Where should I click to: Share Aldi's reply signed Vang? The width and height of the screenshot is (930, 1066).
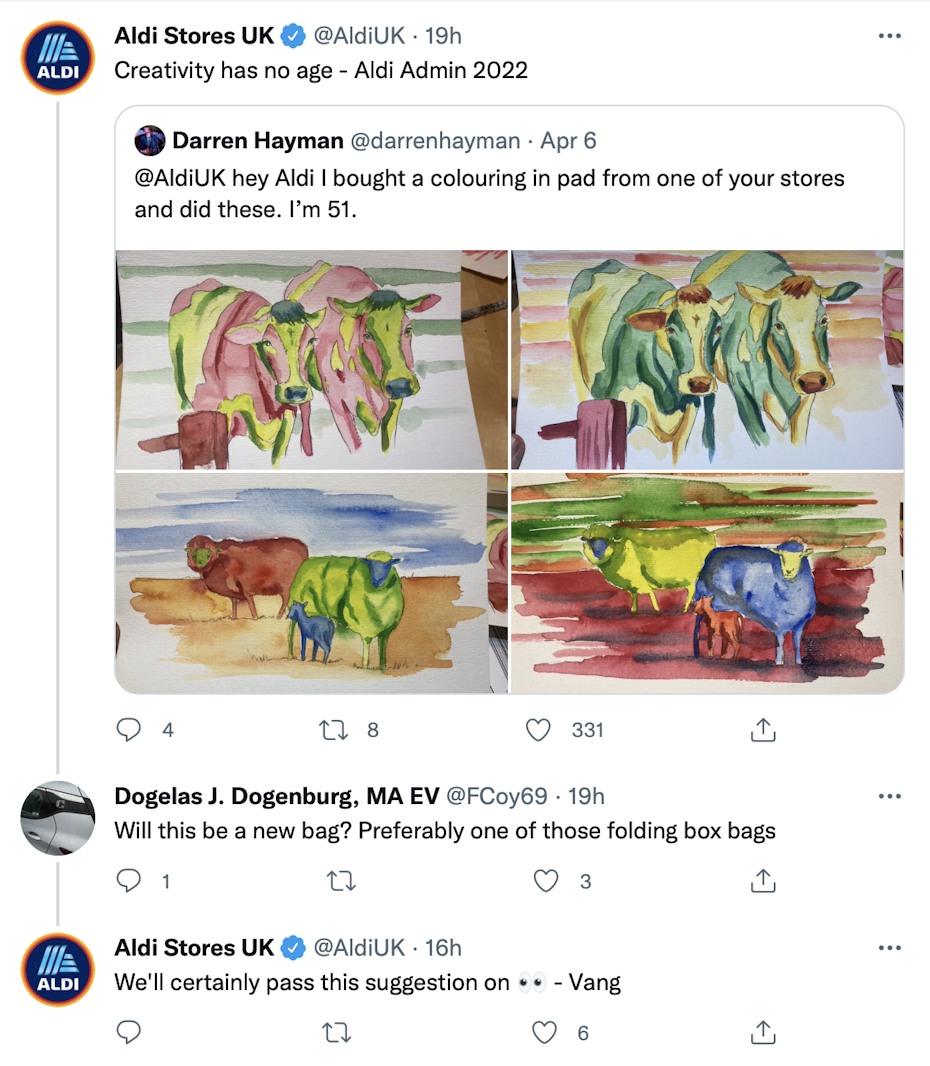tap(763, 1032)
